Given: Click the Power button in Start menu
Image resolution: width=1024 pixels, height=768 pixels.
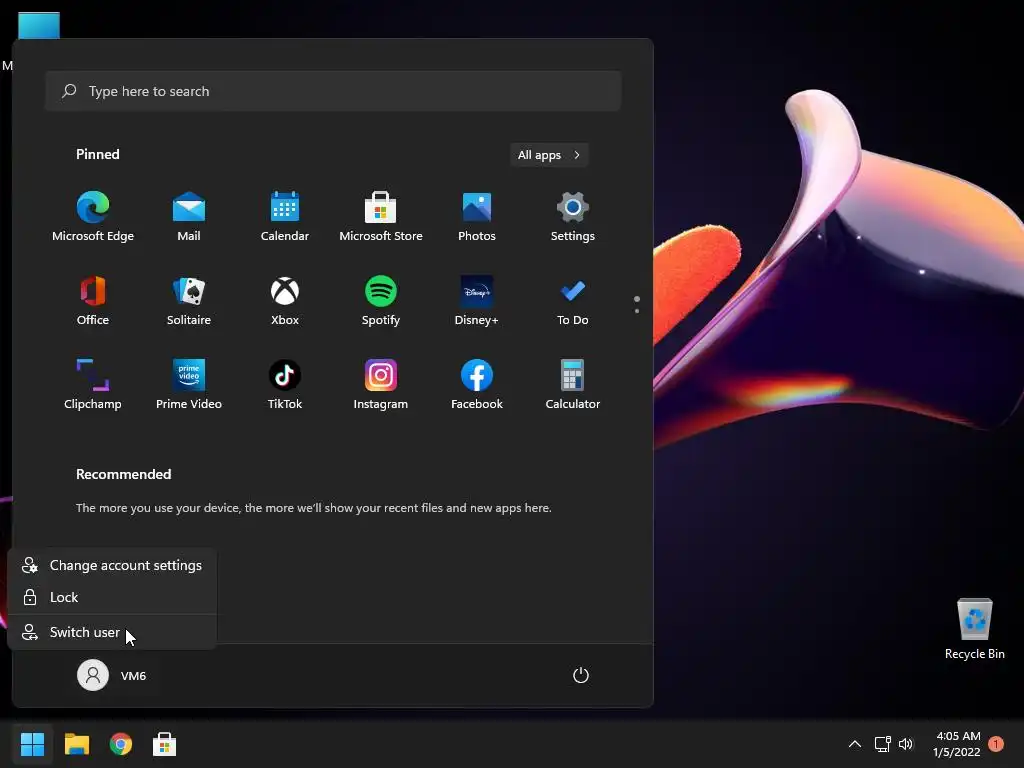Looking at the screenshot, I should 581,675.
